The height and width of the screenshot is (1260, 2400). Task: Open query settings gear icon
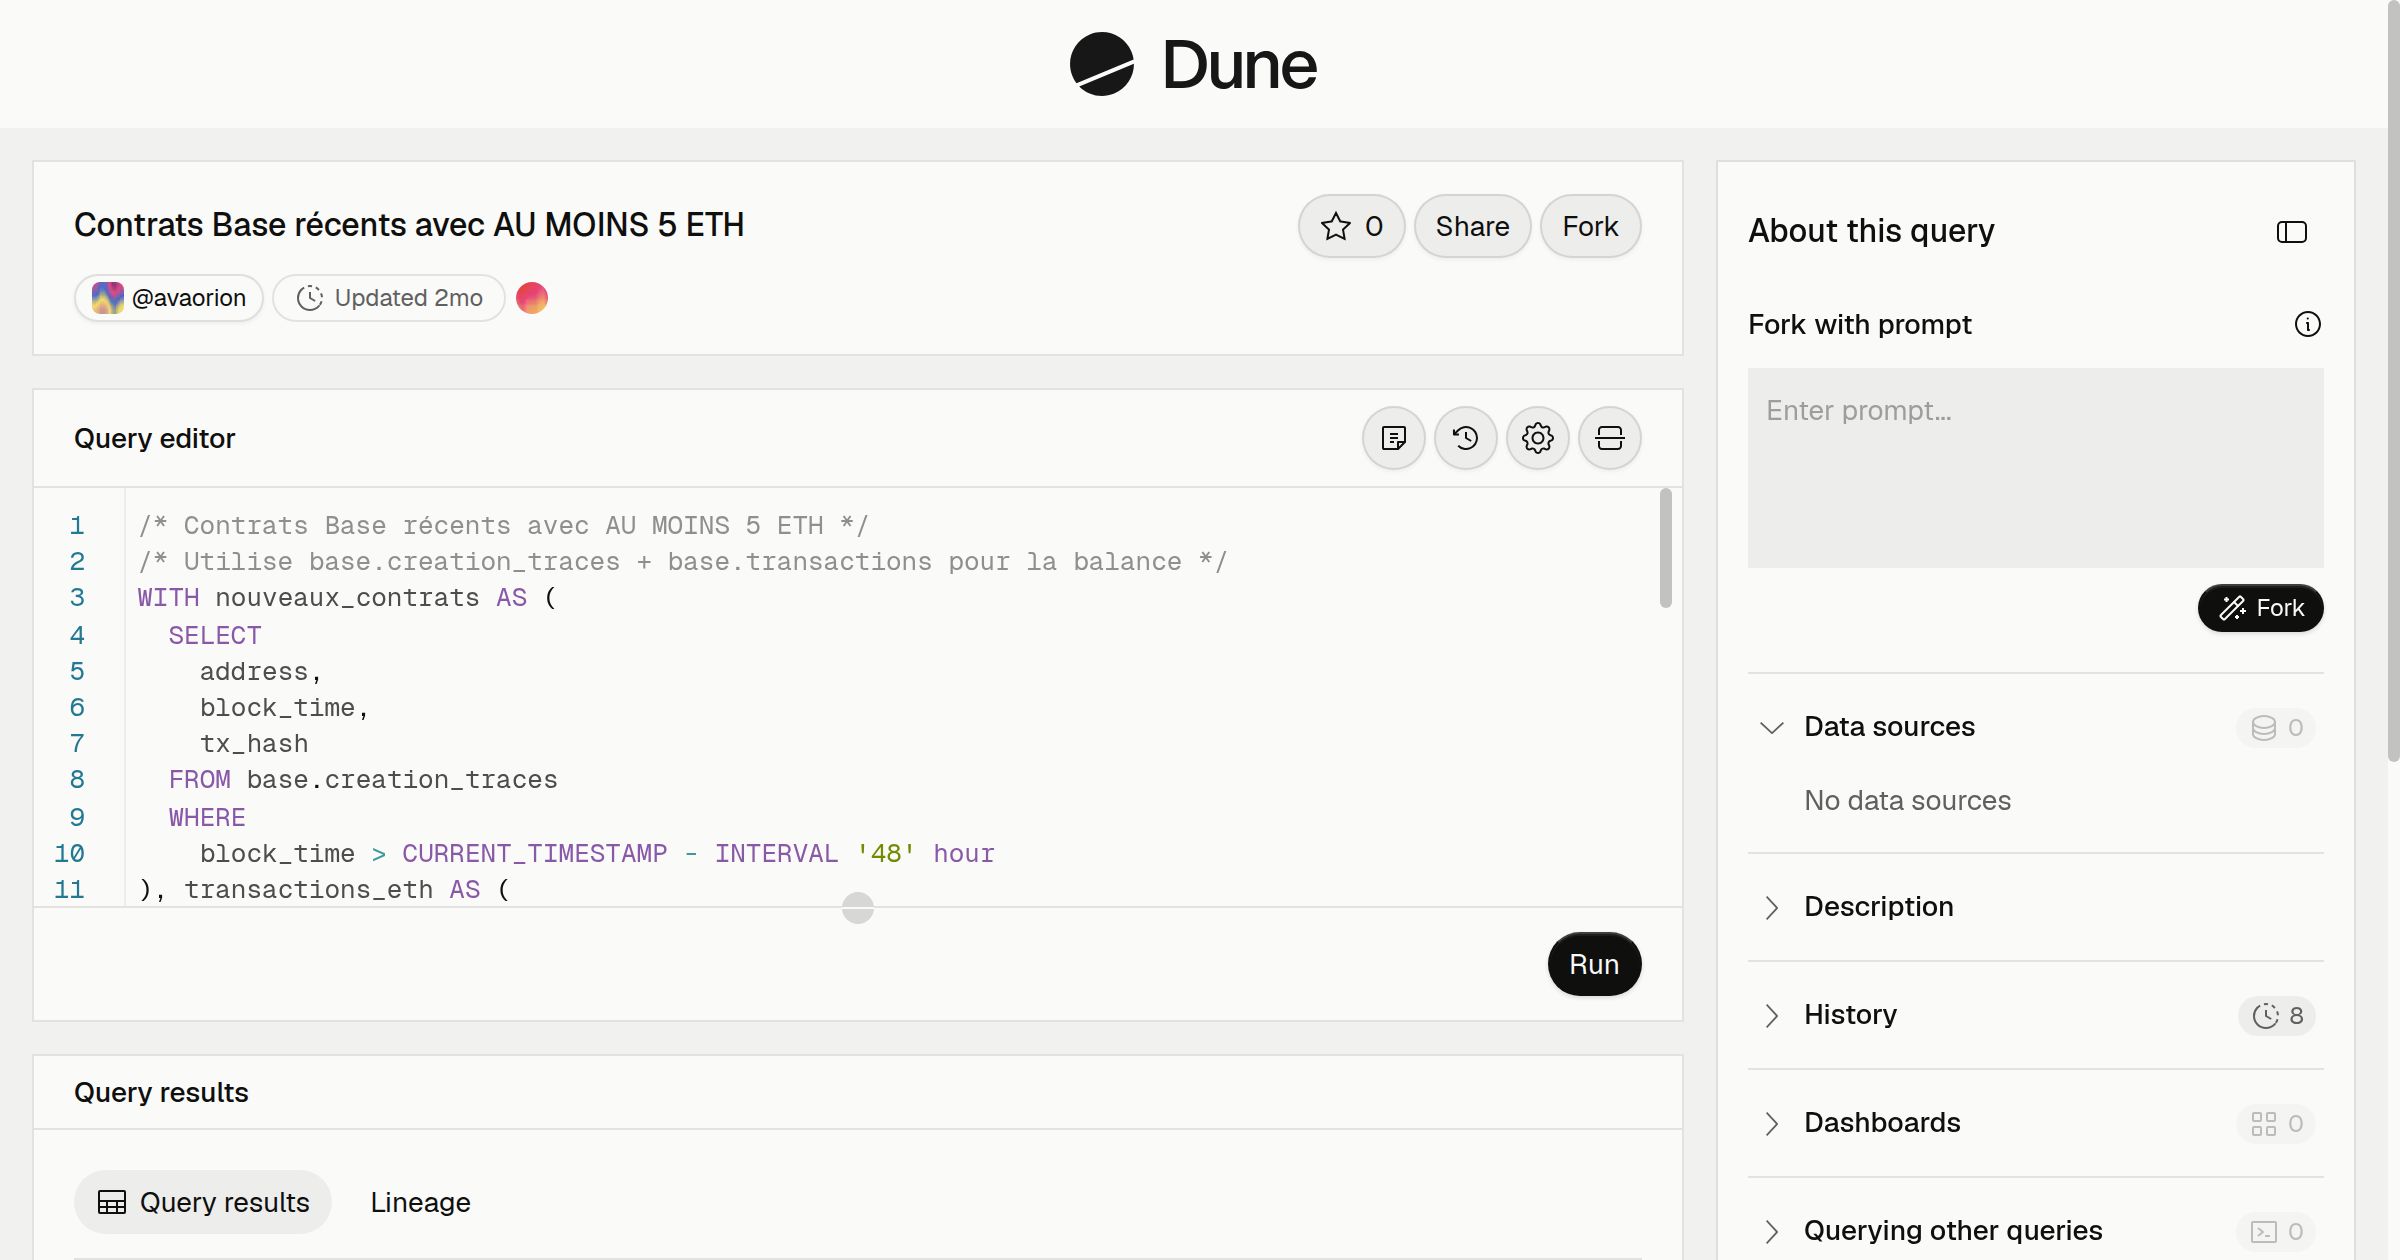pos(1538,438)
